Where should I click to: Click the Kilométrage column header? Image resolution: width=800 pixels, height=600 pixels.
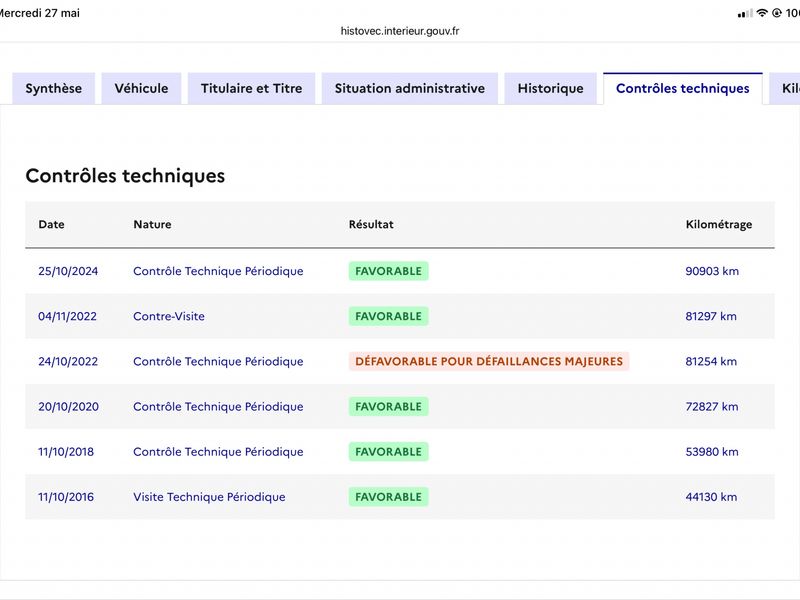[x=719, y=224]
